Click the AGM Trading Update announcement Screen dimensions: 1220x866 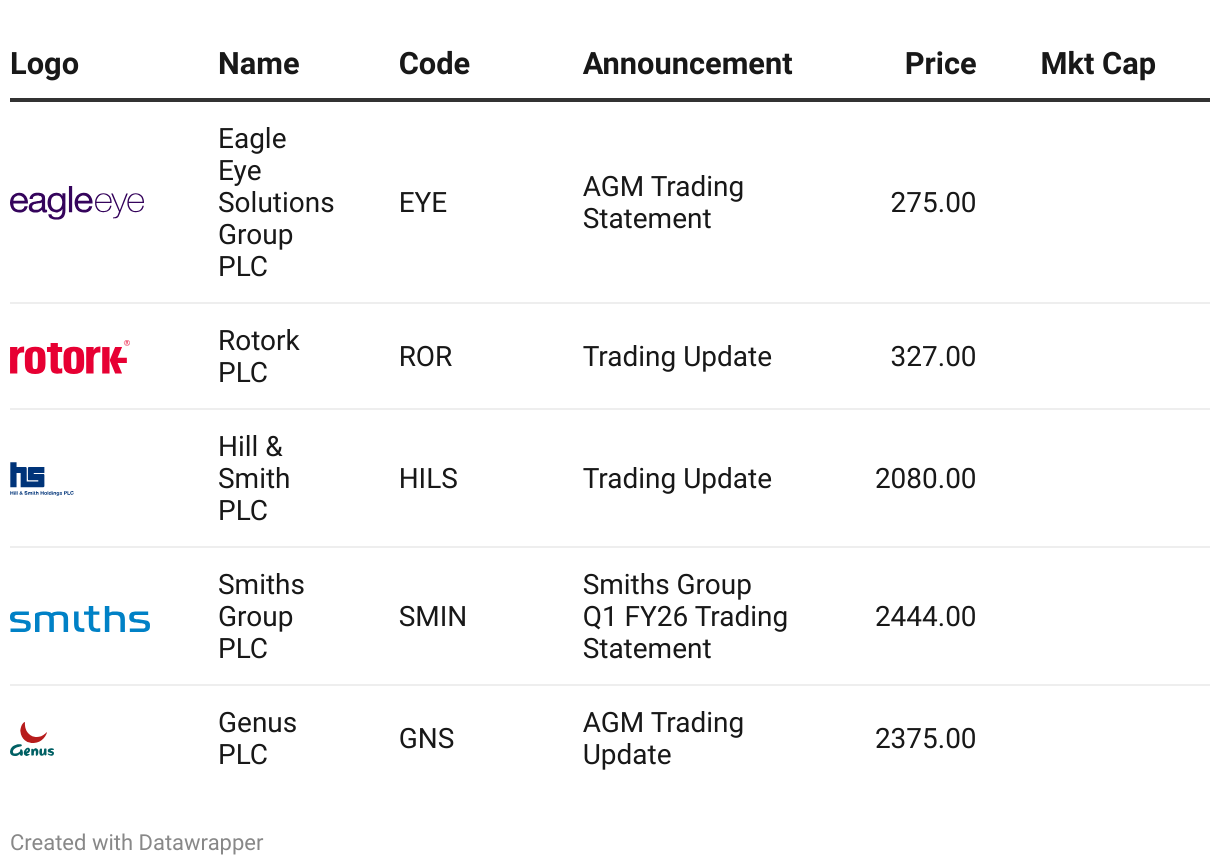click(x=663, y=739)
